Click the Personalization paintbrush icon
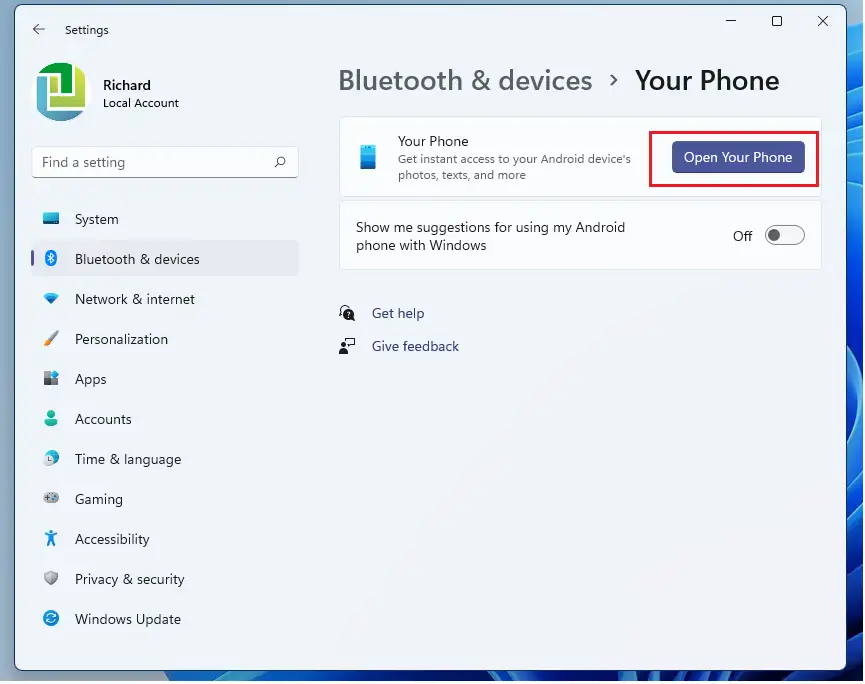This screenshot has width=865, height=684. click(x=51, y=338)
